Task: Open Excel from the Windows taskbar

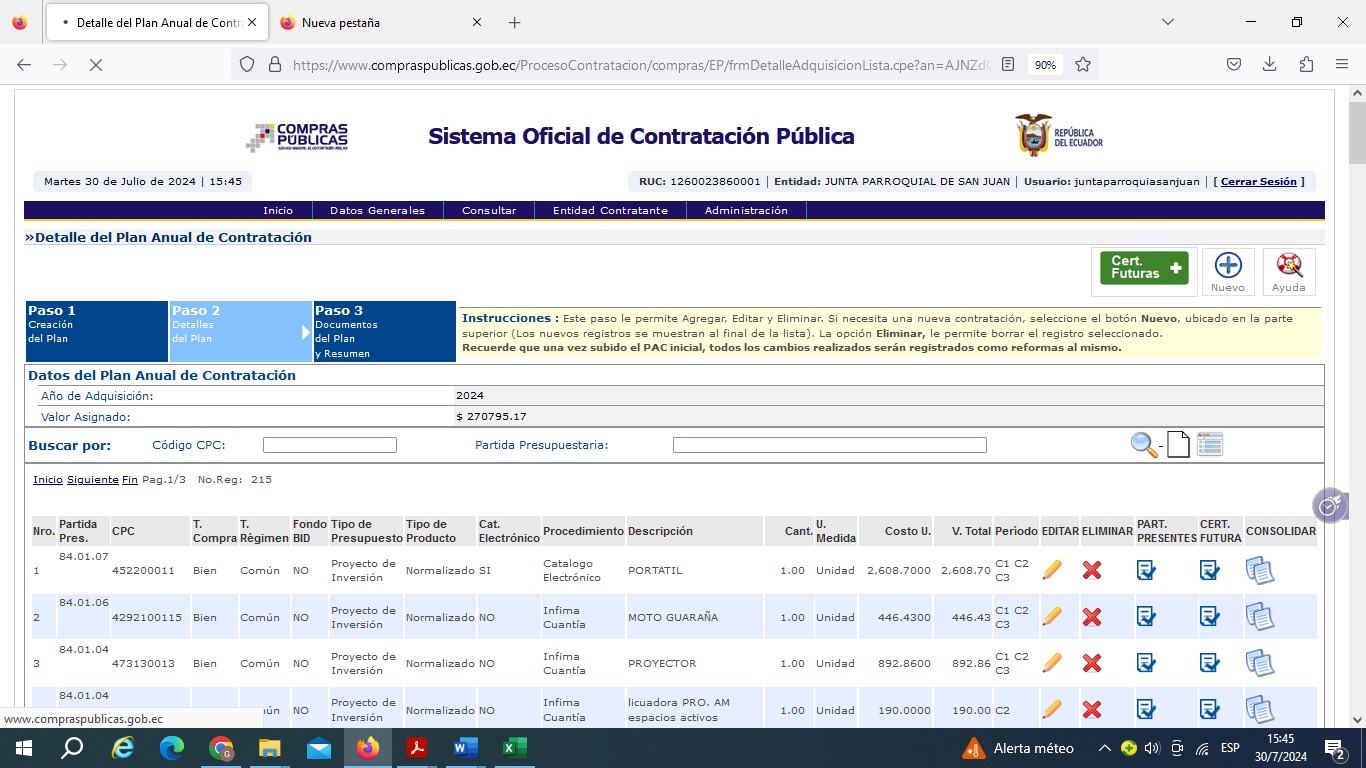Action: coord(514,748)
